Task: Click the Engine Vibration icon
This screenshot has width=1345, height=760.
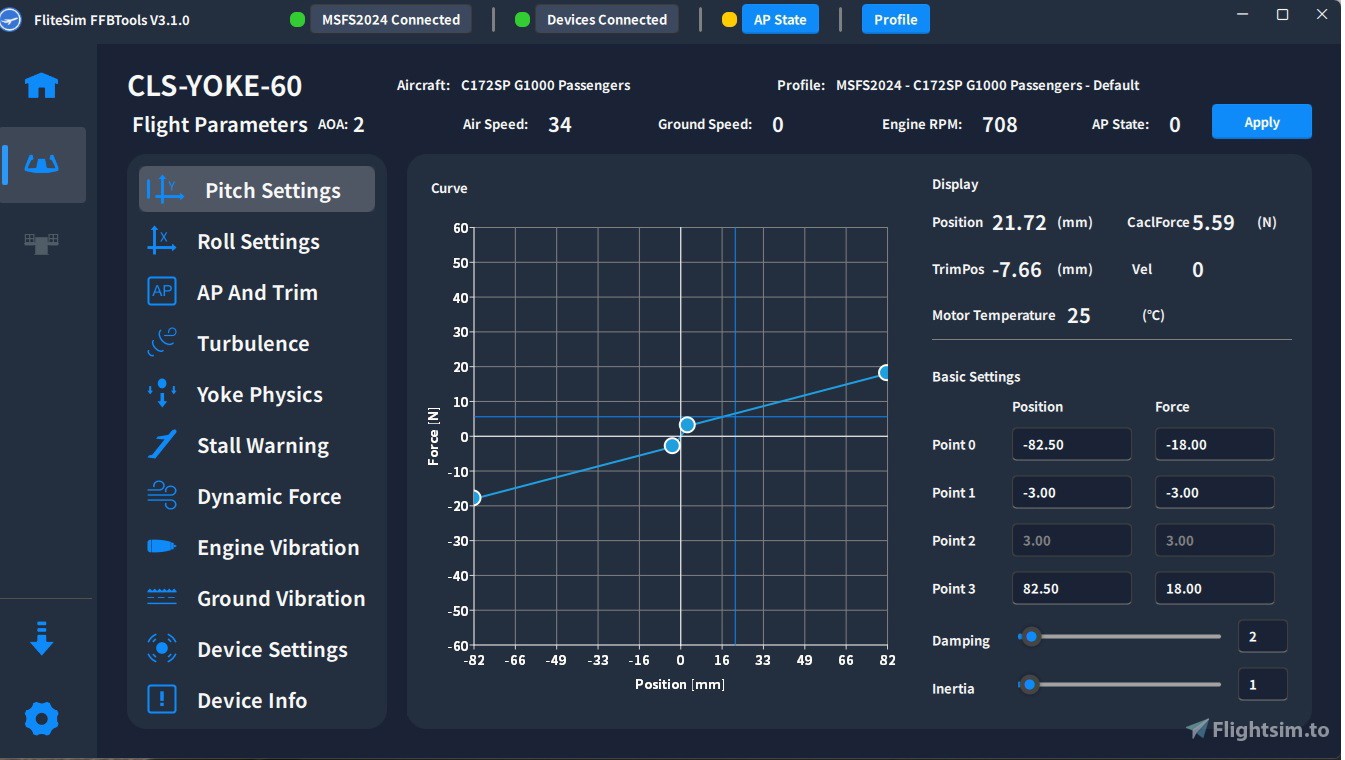Action: point(162,547)
